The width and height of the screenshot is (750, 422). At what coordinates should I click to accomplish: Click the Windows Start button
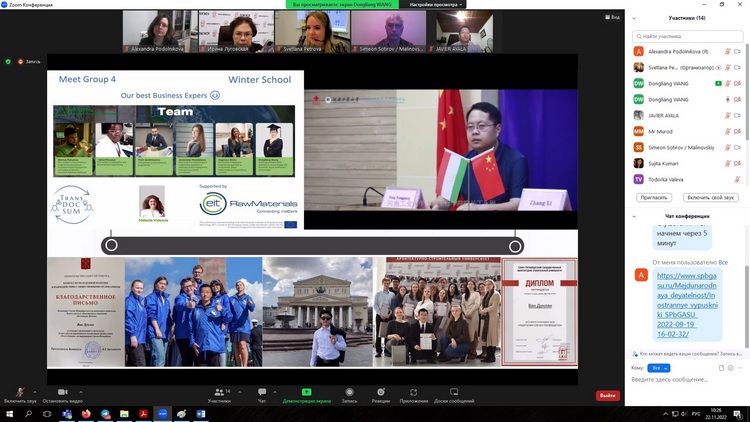click(x=9, y=413)
